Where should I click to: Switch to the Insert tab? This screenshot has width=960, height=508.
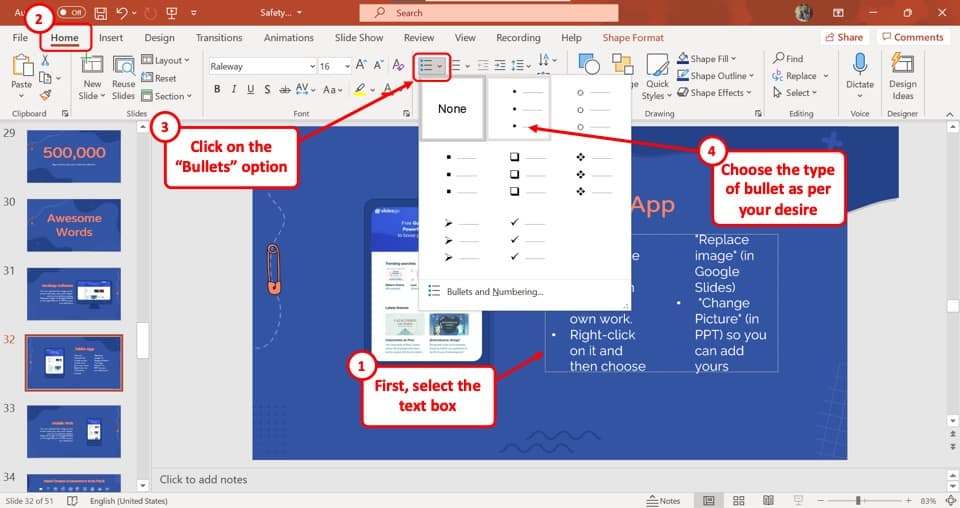point(111,37)
